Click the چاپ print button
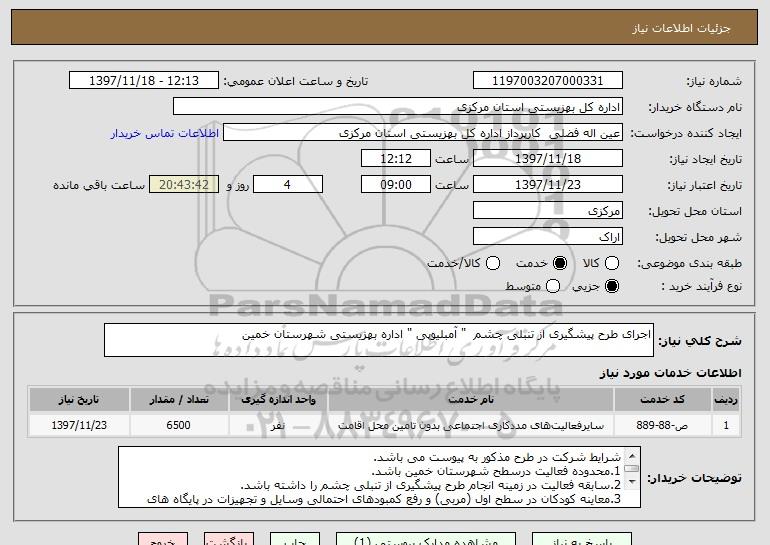Screen dimensions: 770x545 295,539
